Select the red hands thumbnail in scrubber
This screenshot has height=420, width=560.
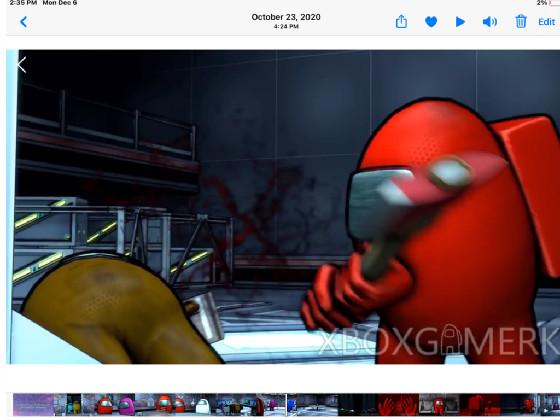(x=399, y=405)
